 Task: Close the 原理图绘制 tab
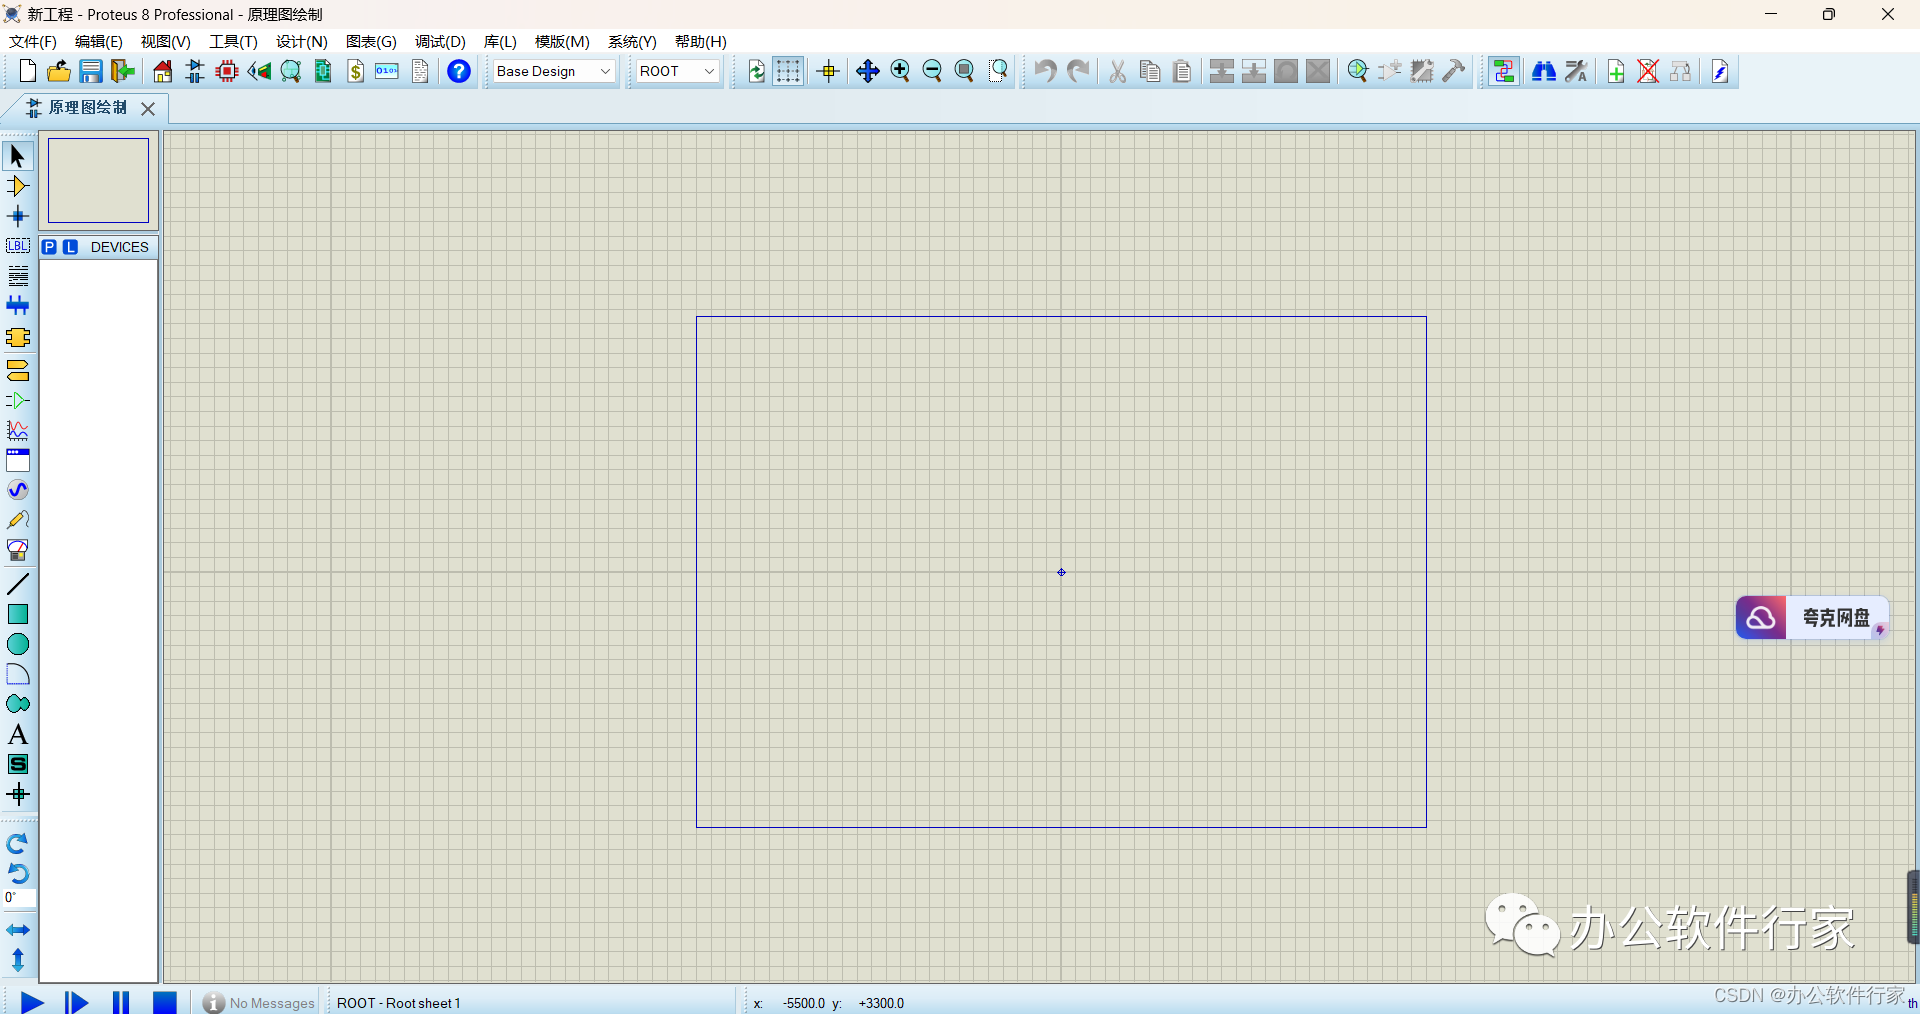coord(148,108)
